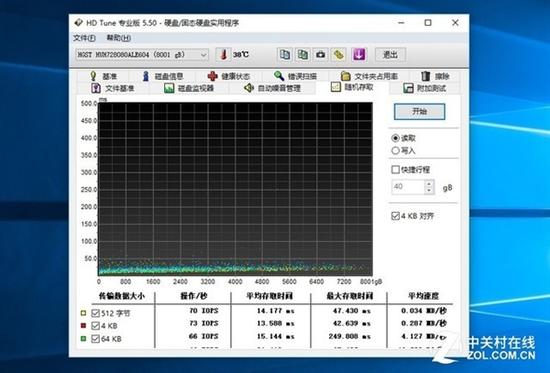550x373 pixels.
Task: Click the 开始 start button
Action: pos(420,112)
